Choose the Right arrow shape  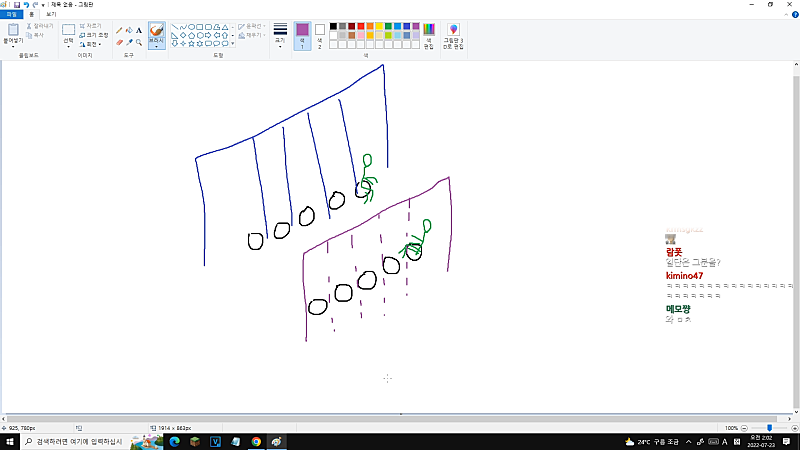tap(208, 35)
